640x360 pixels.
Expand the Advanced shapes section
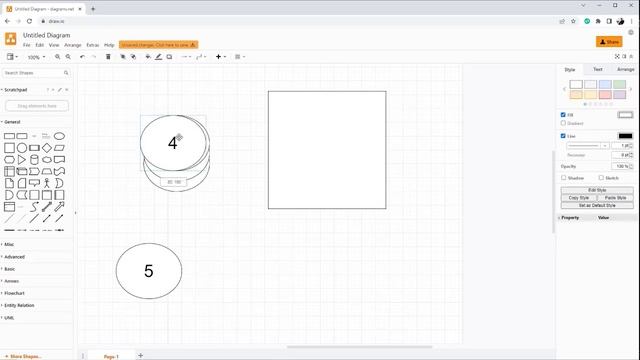(x=14, y=257)
